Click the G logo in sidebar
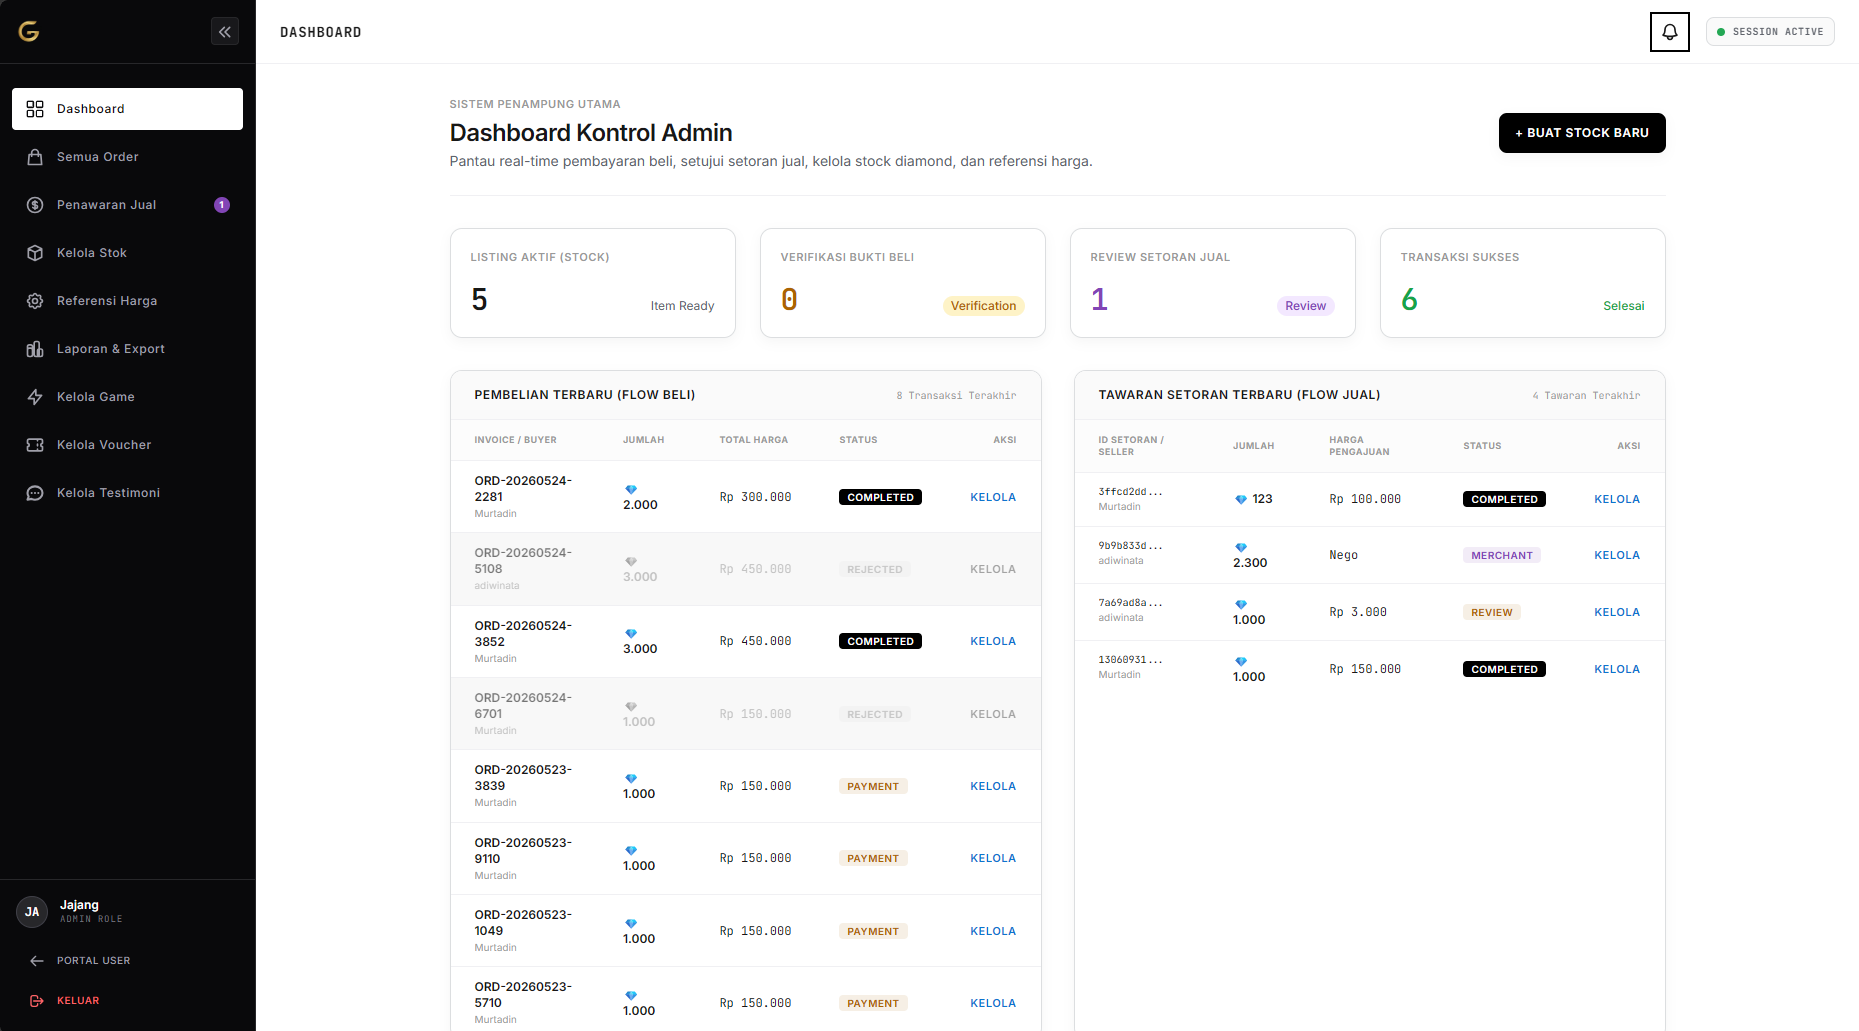The width and height of the screenshot is (1859, 1031). coord(29,32)
